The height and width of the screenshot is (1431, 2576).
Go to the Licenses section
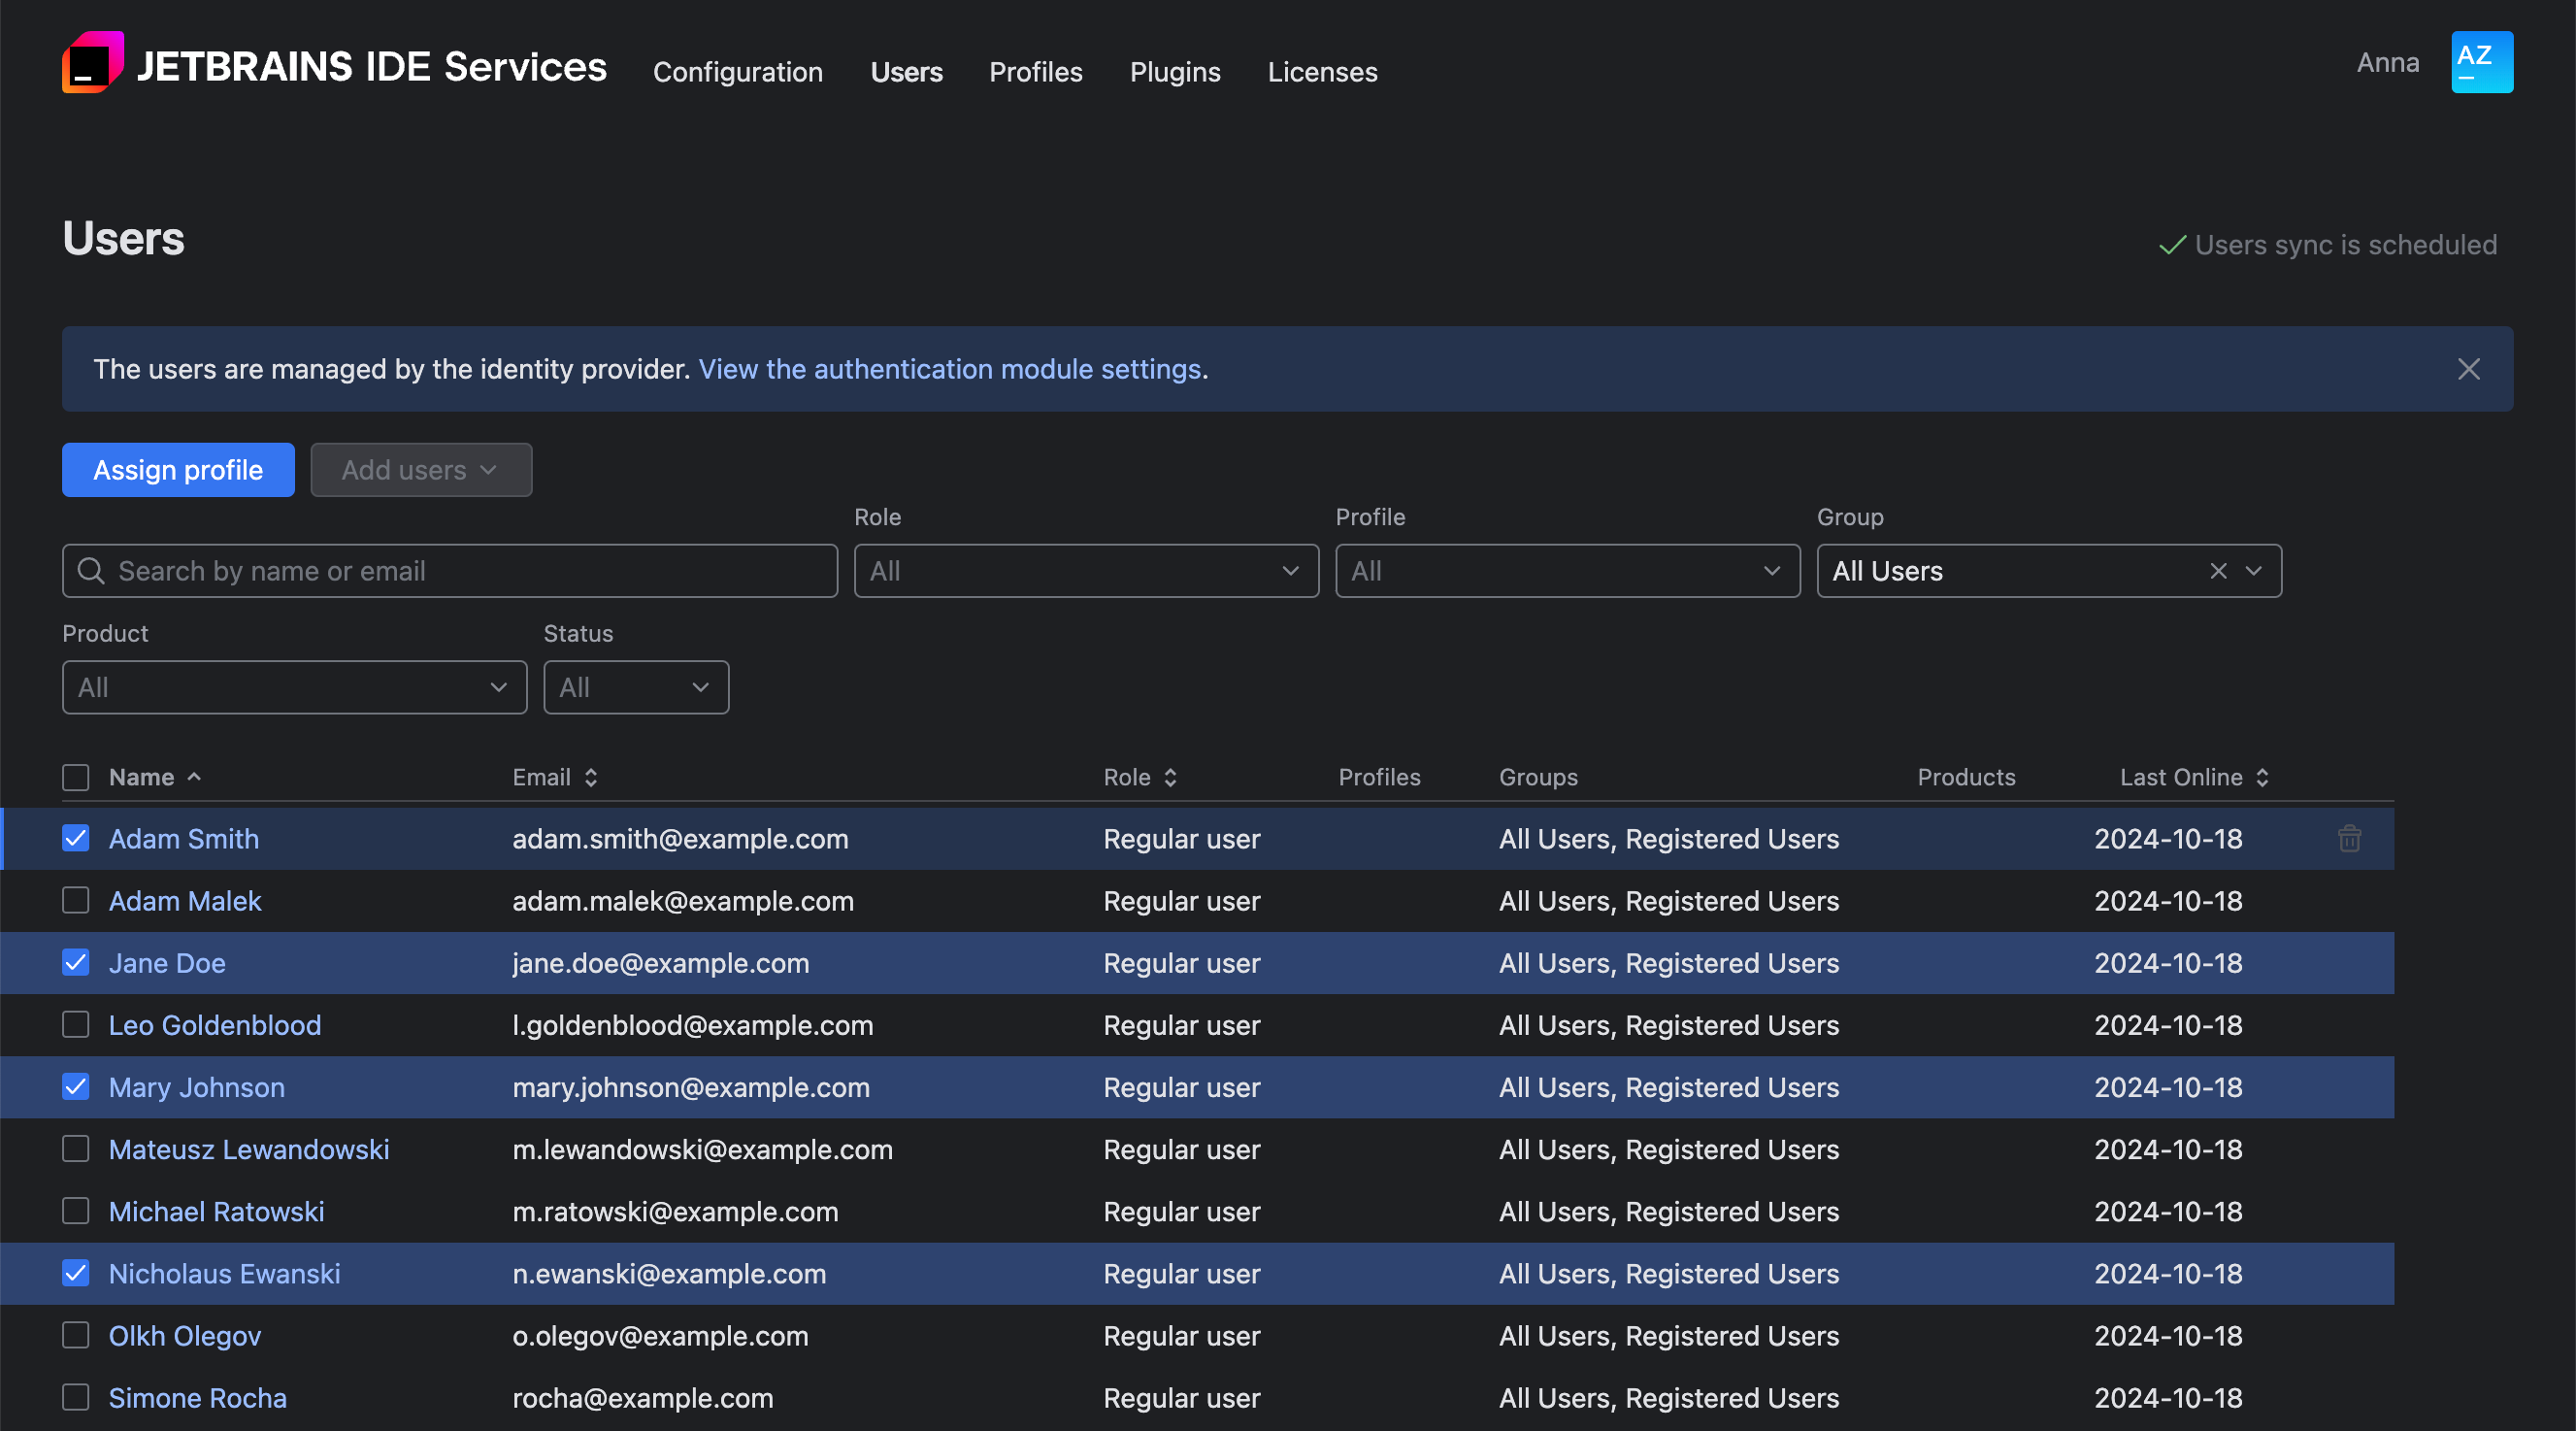coord(1322,72)
